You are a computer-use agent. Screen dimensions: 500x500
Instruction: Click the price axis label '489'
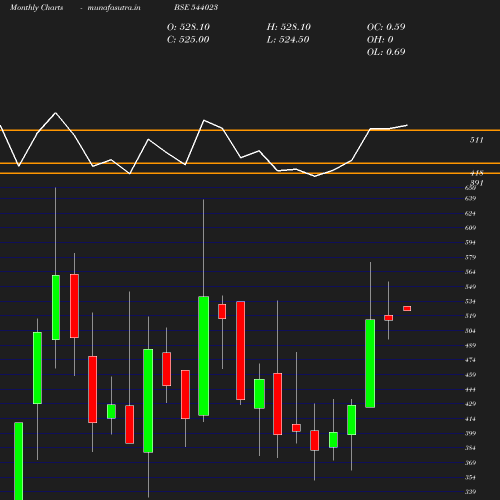470,345
